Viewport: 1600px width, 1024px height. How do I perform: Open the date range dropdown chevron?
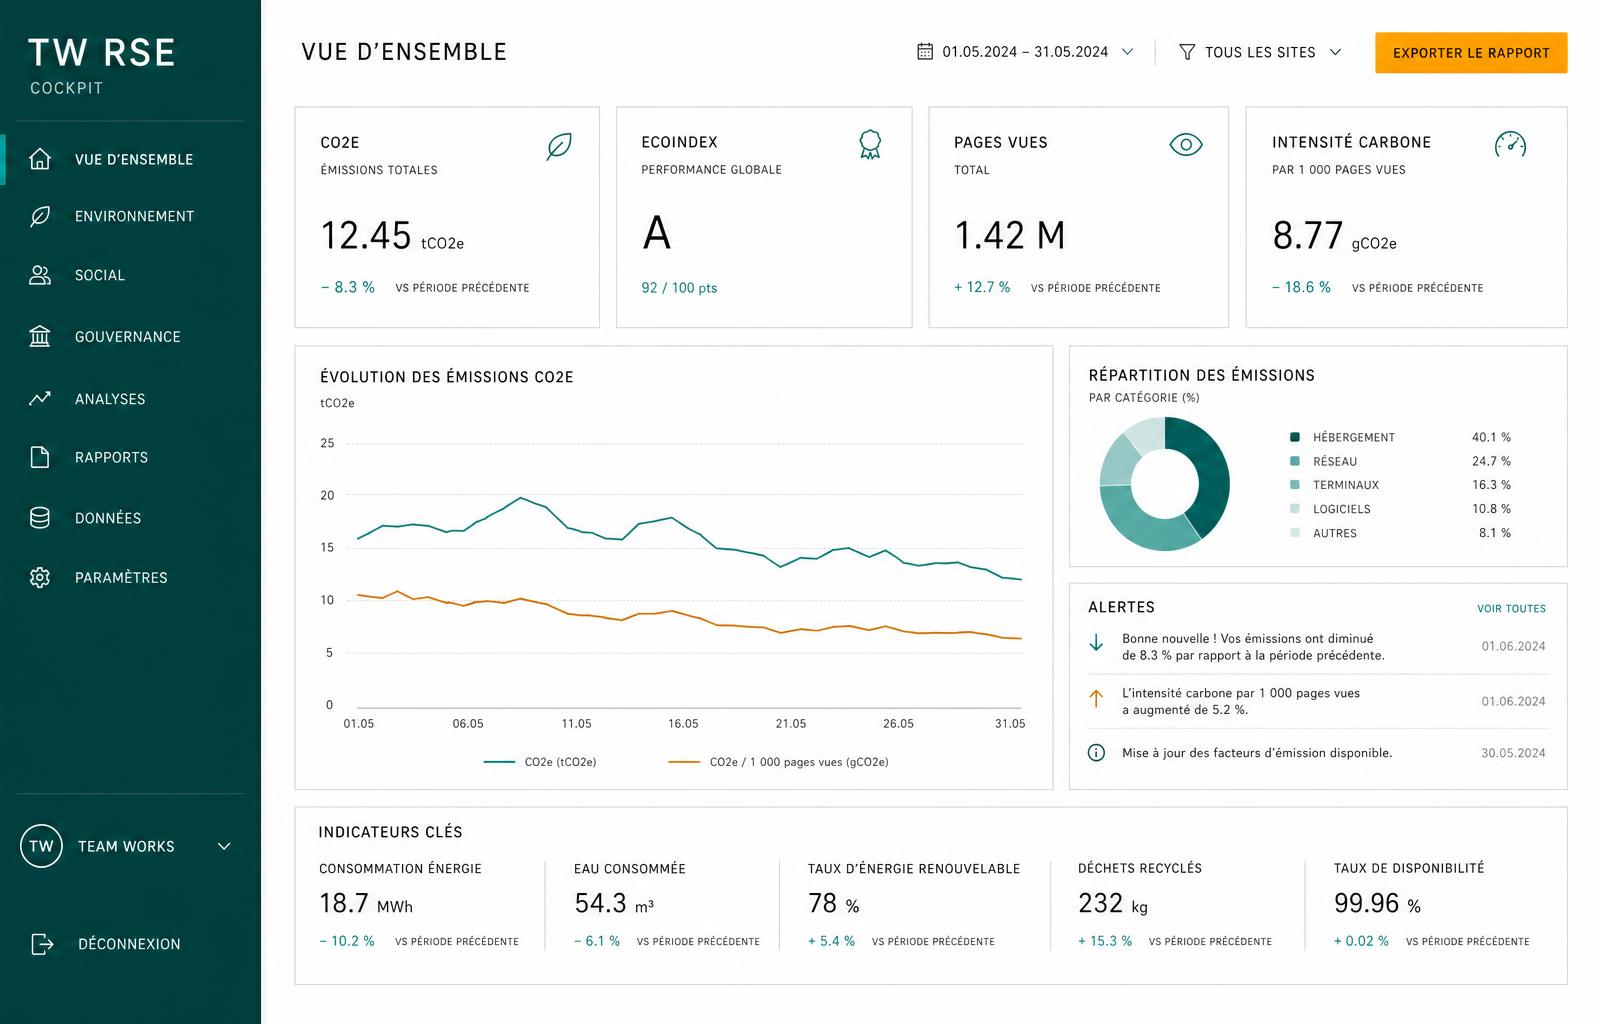1127,52
